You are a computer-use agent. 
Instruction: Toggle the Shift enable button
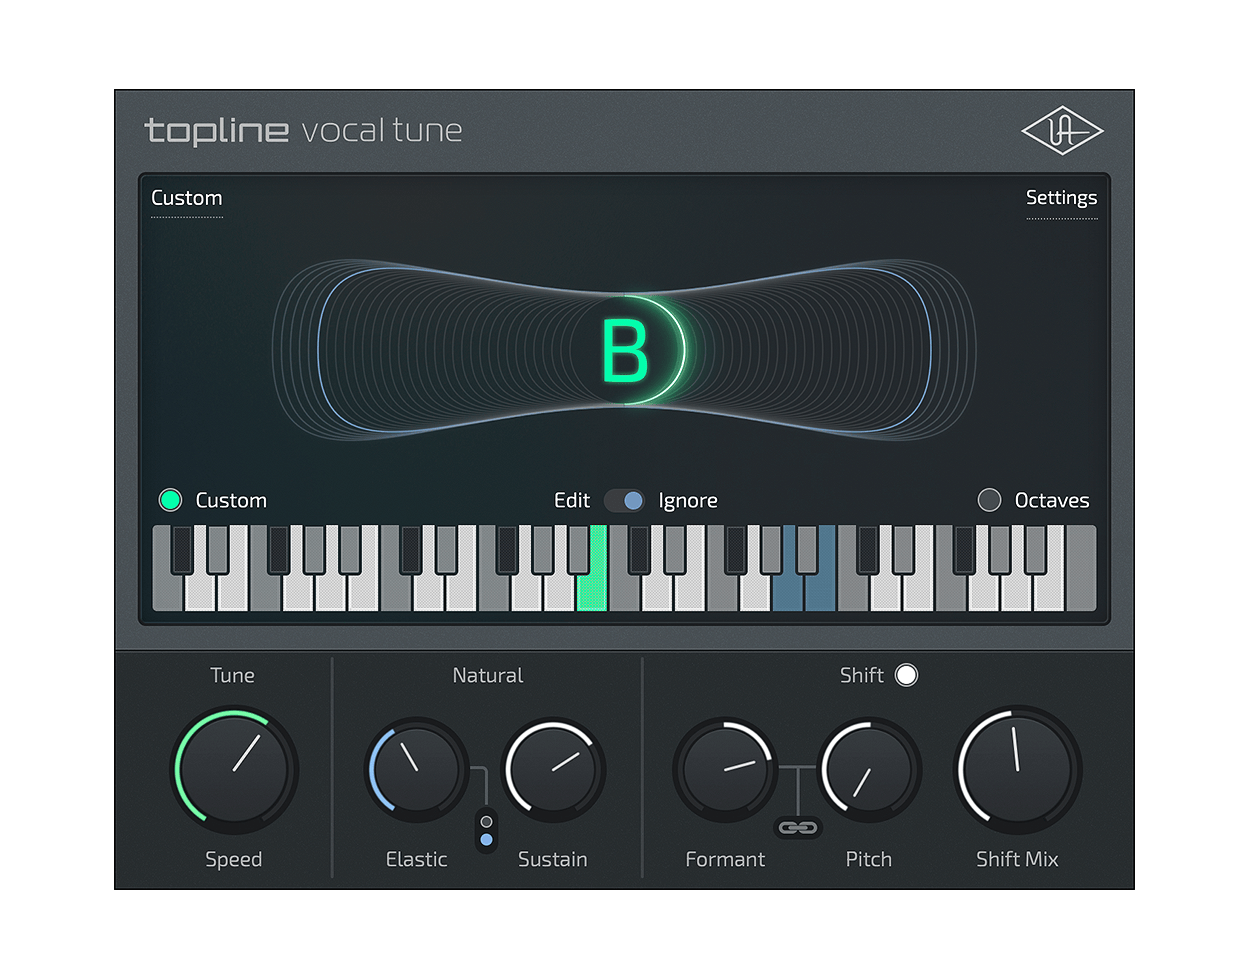click(x=906, y=675)
